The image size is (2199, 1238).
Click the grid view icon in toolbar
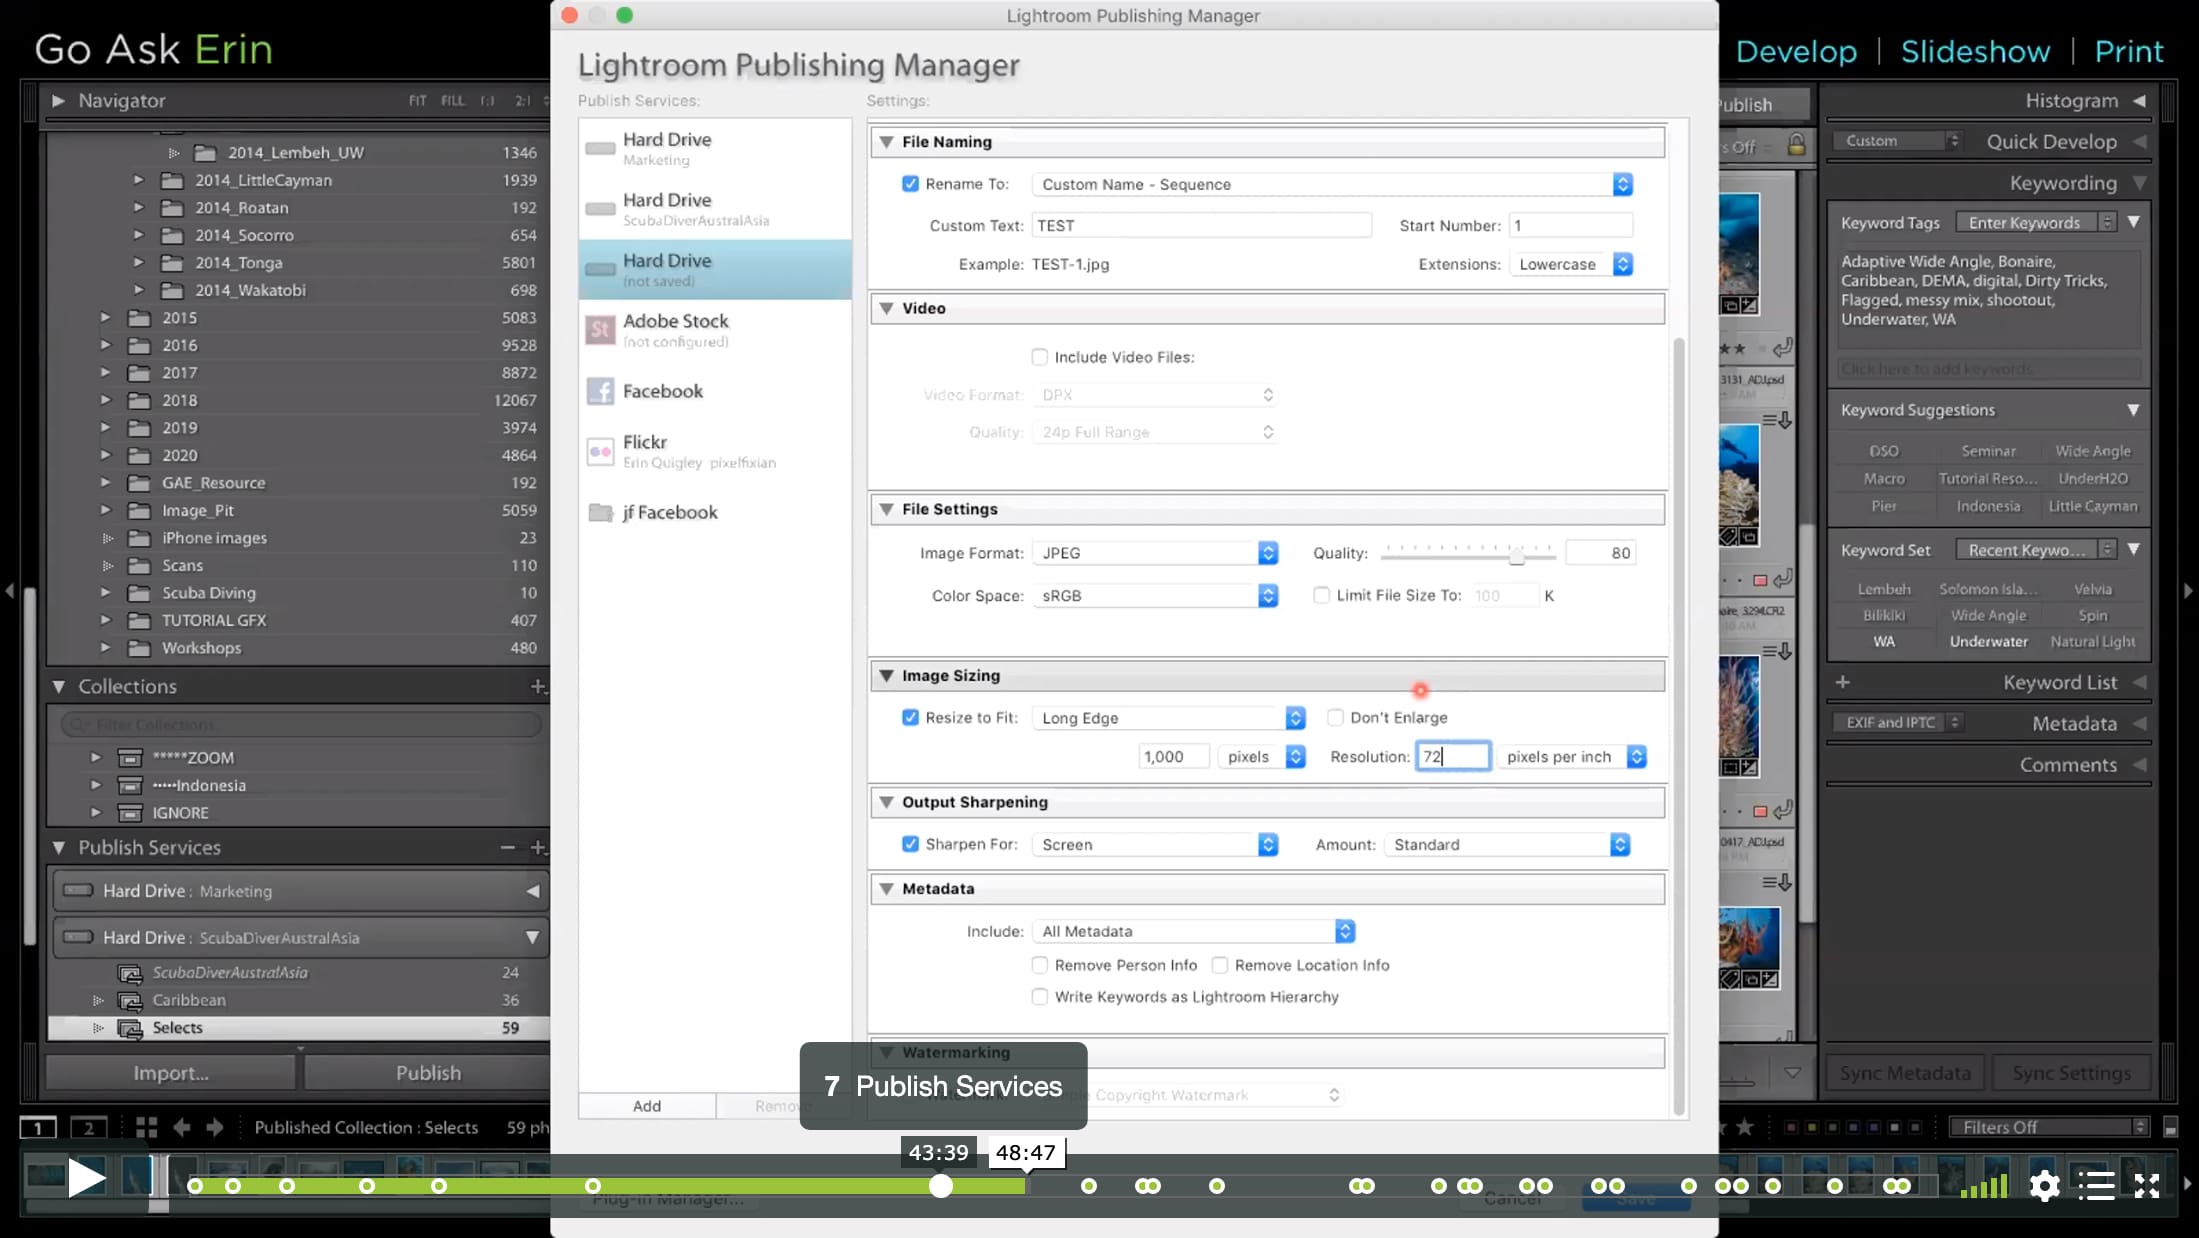(146, 1127)
